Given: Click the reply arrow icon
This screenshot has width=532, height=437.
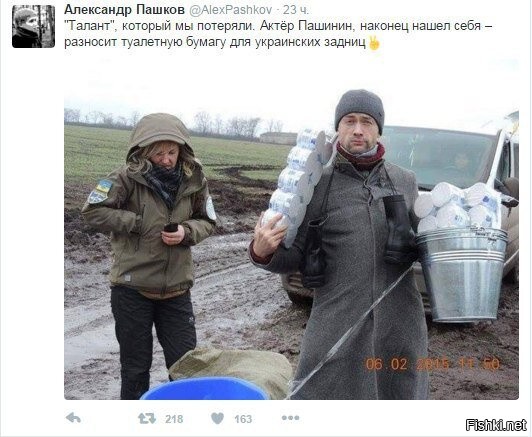Looking at the screenshot, I should coord(73,418).
